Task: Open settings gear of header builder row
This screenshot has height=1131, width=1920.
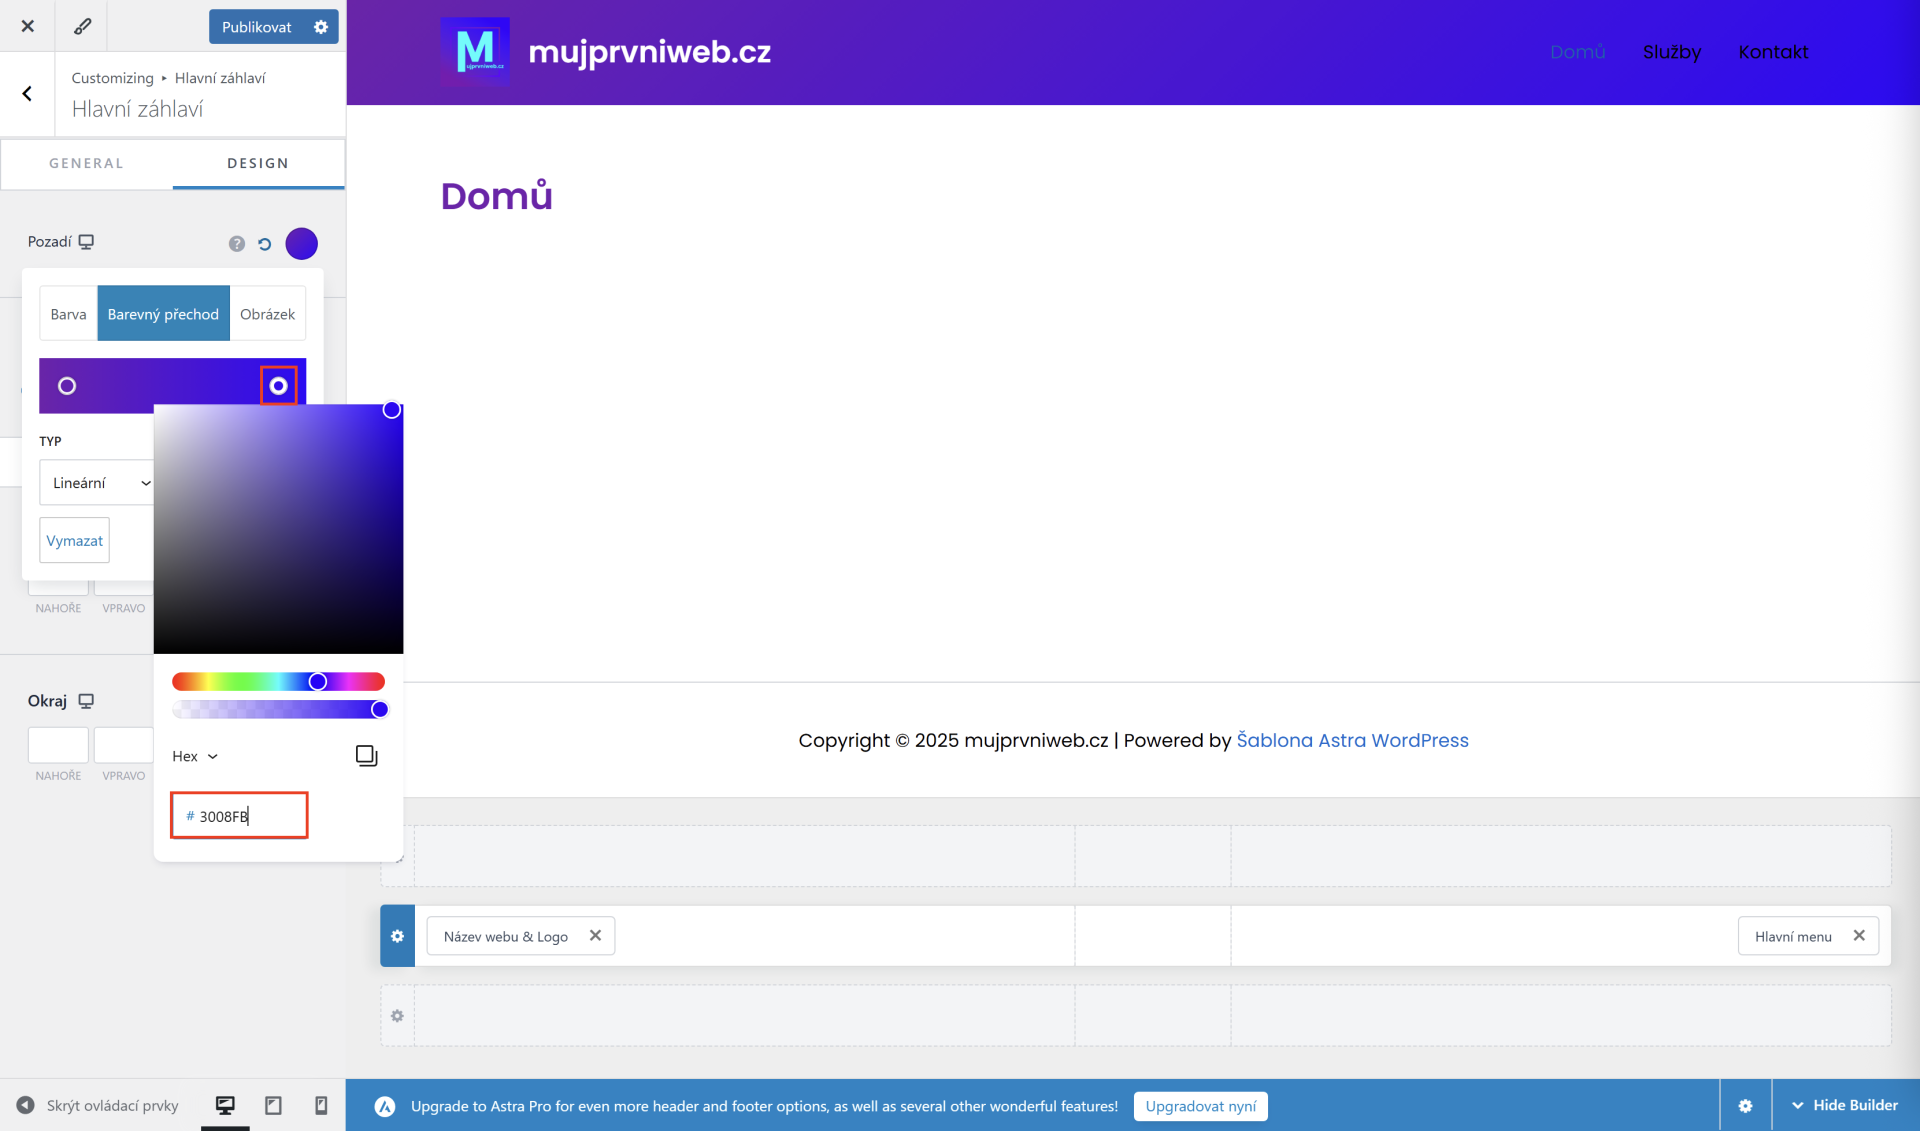Action: tap(397, 936)
